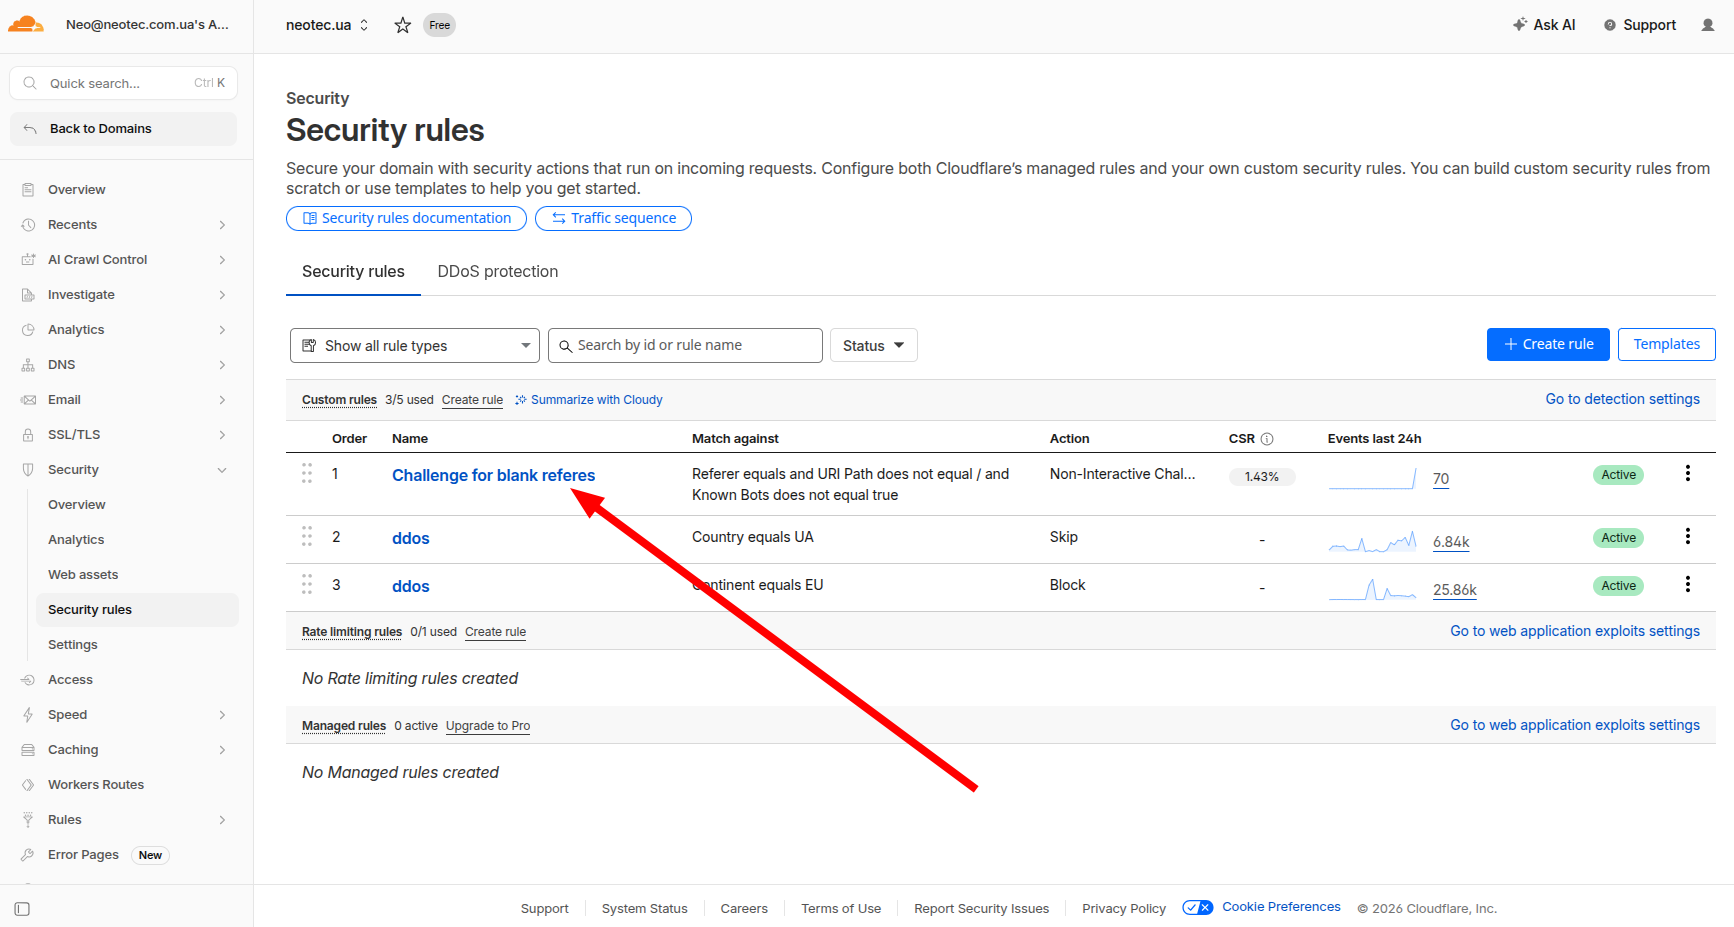Open Security Analytics submenu item
1734x927 pixels.
(76, 540)
